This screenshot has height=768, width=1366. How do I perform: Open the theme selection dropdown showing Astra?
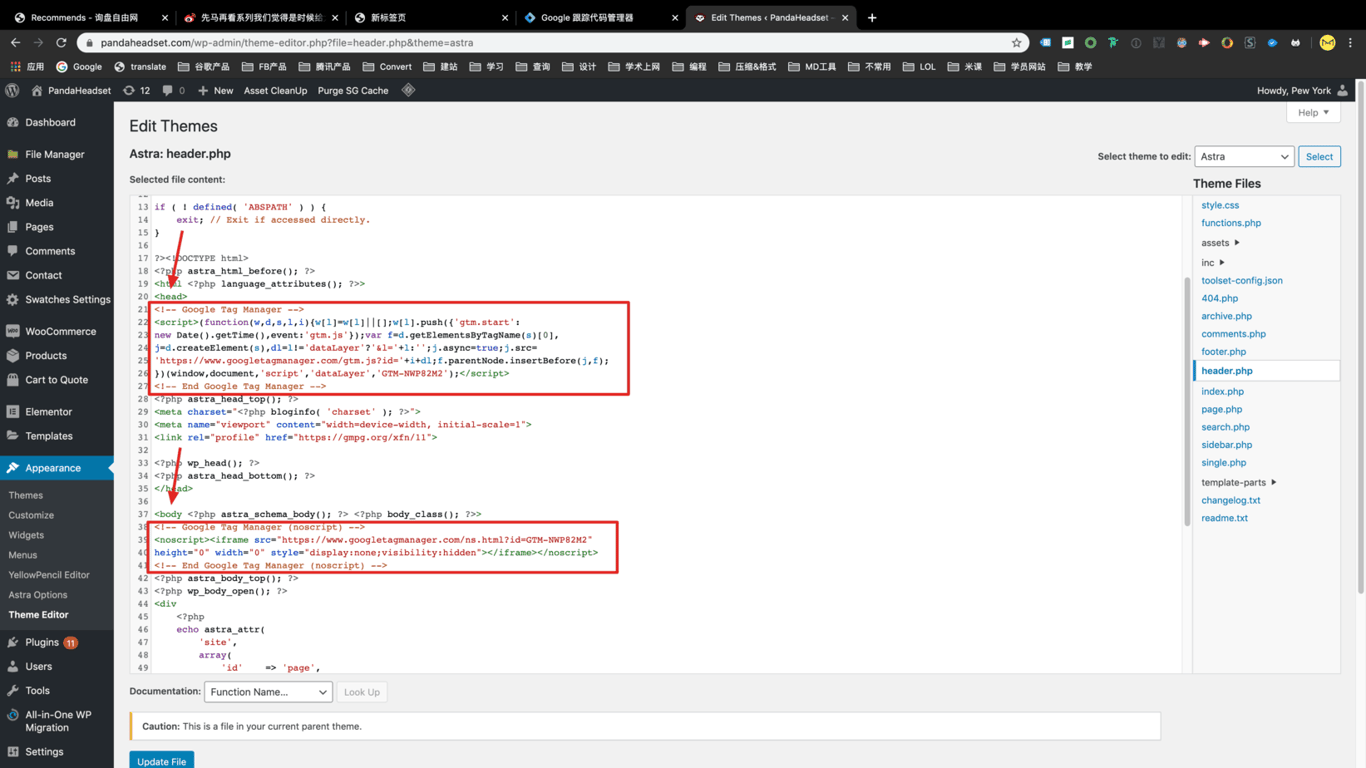pos(1244,157)
